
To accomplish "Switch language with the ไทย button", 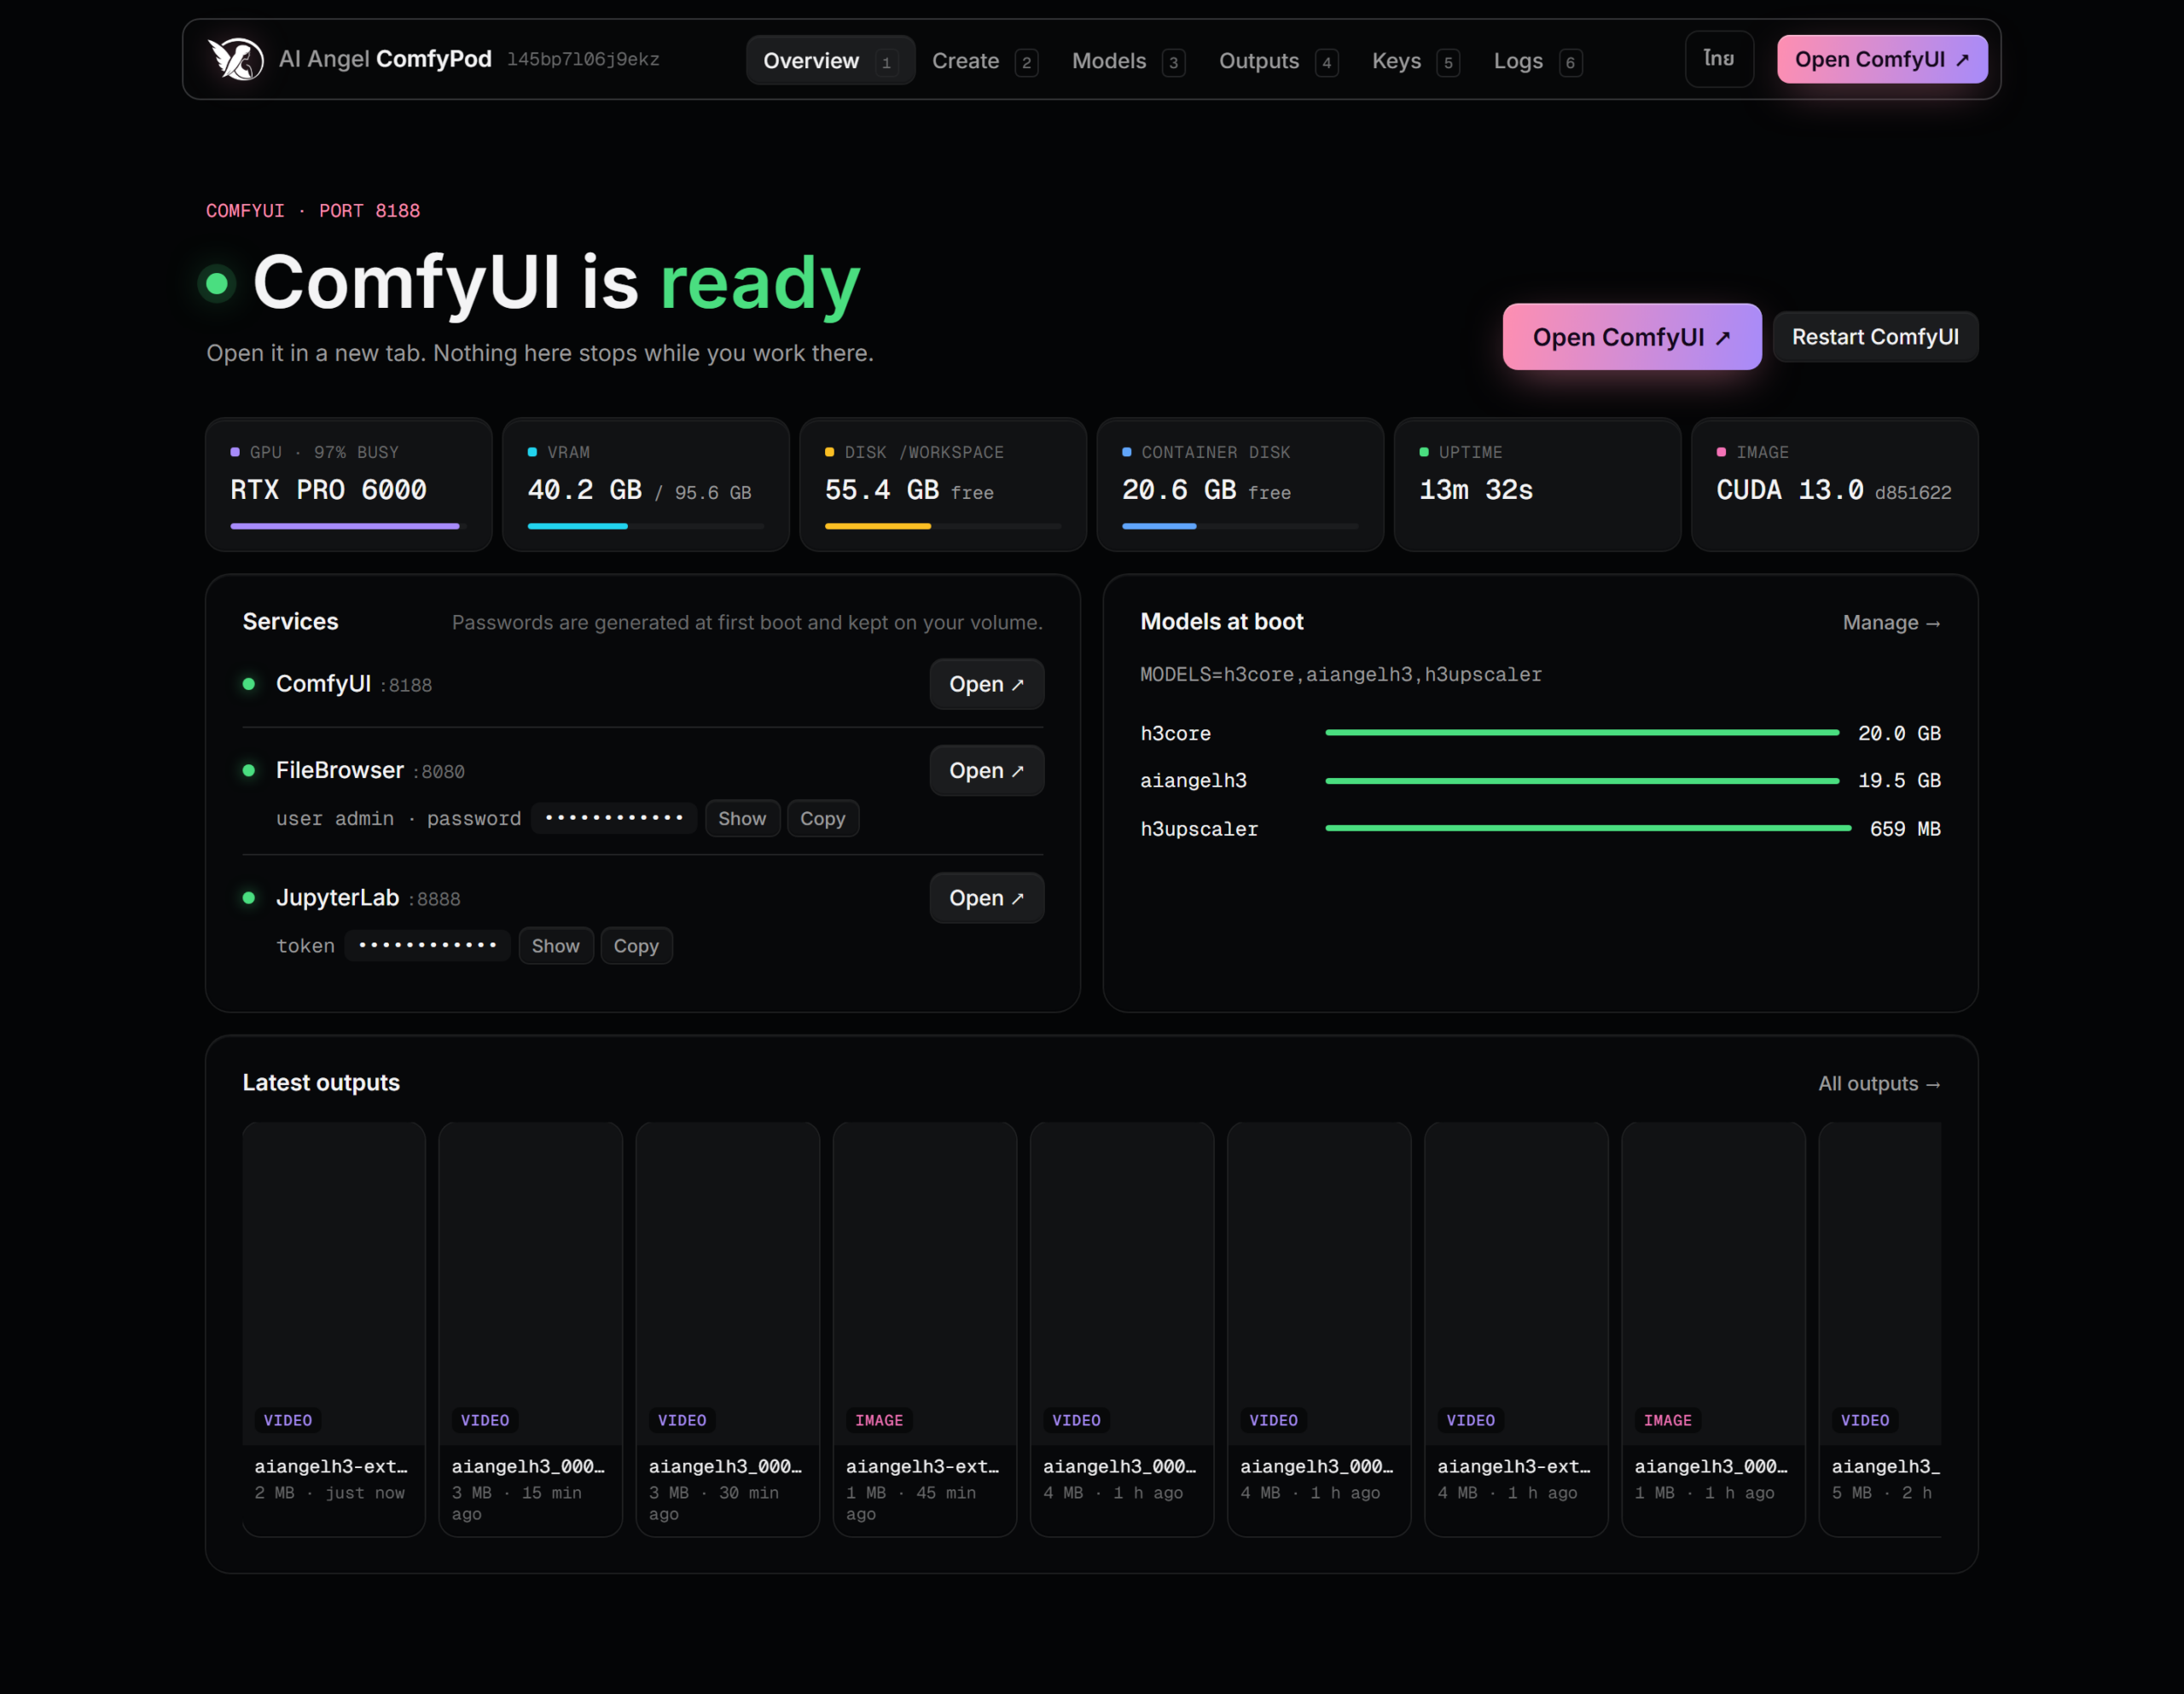I will (1719, 59).
